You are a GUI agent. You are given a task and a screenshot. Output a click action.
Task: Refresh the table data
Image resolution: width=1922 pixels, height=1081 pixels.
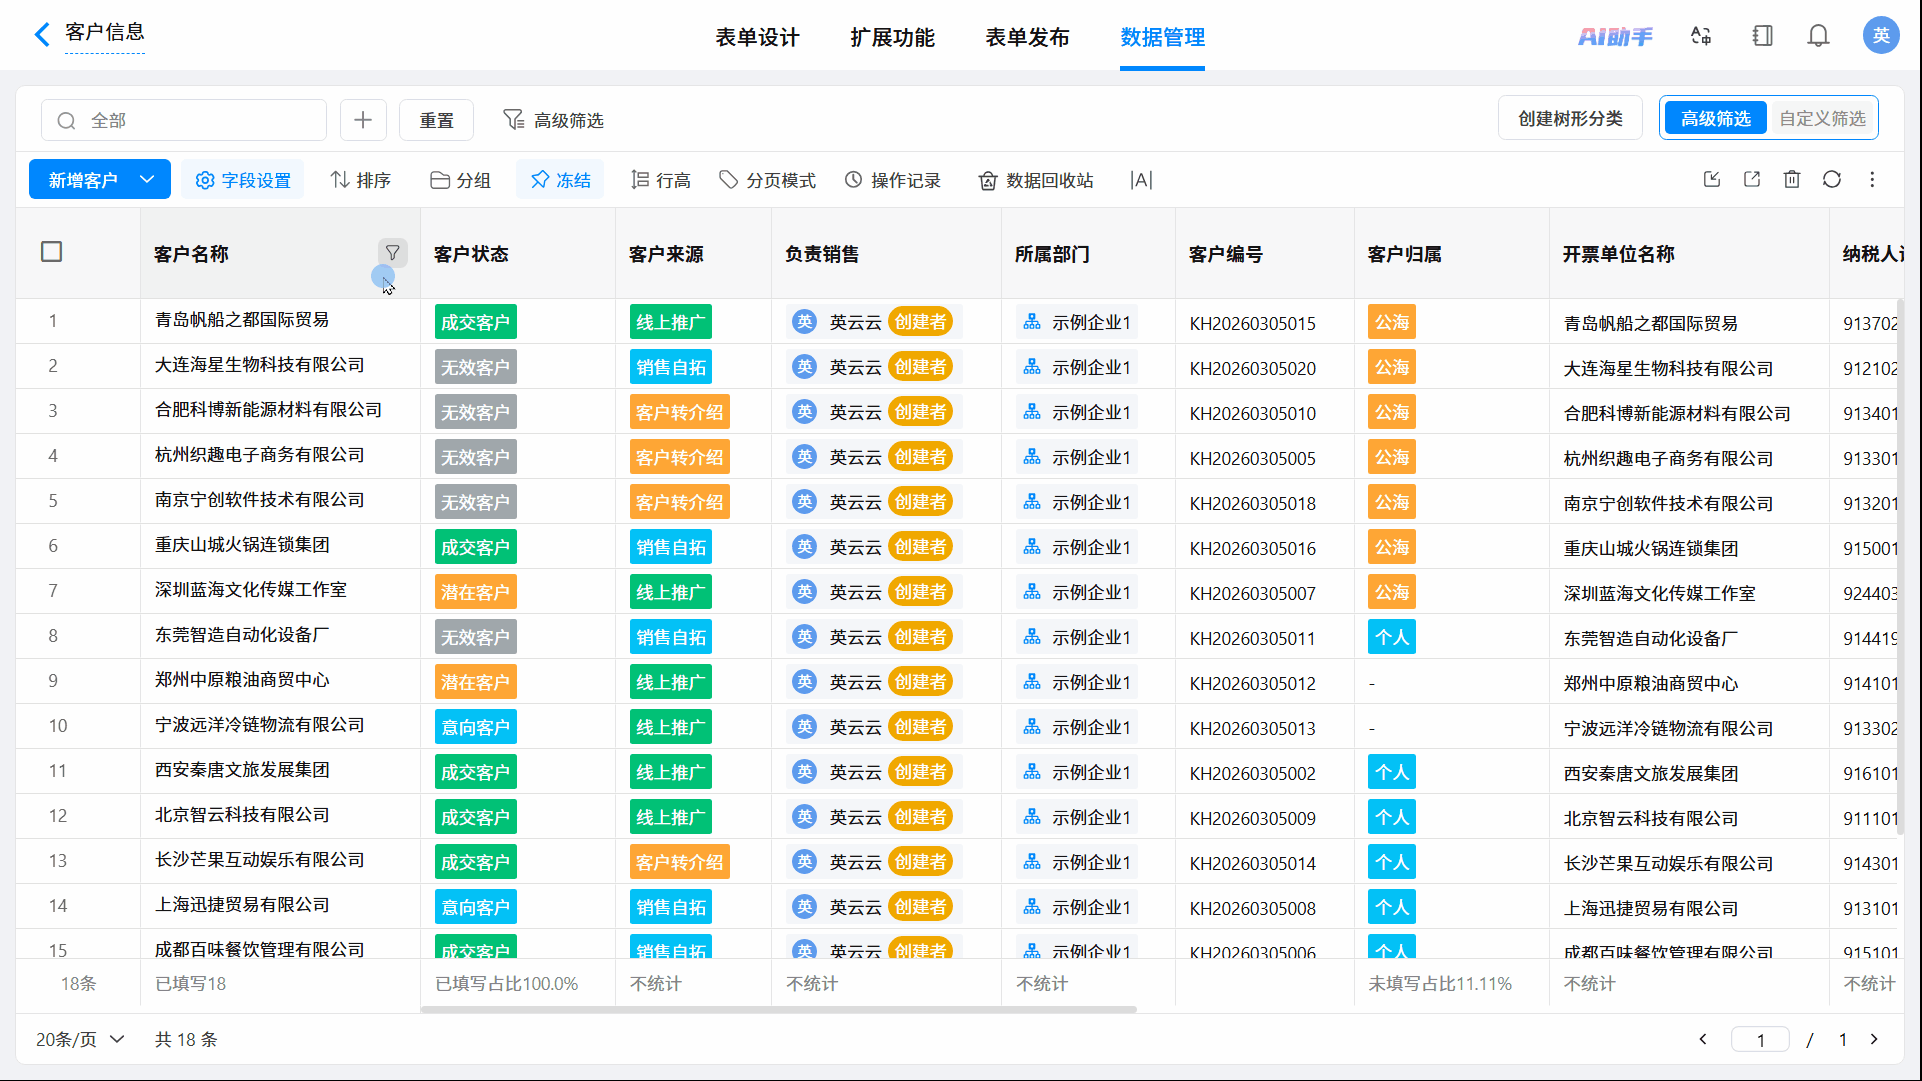pos(1832,179)
